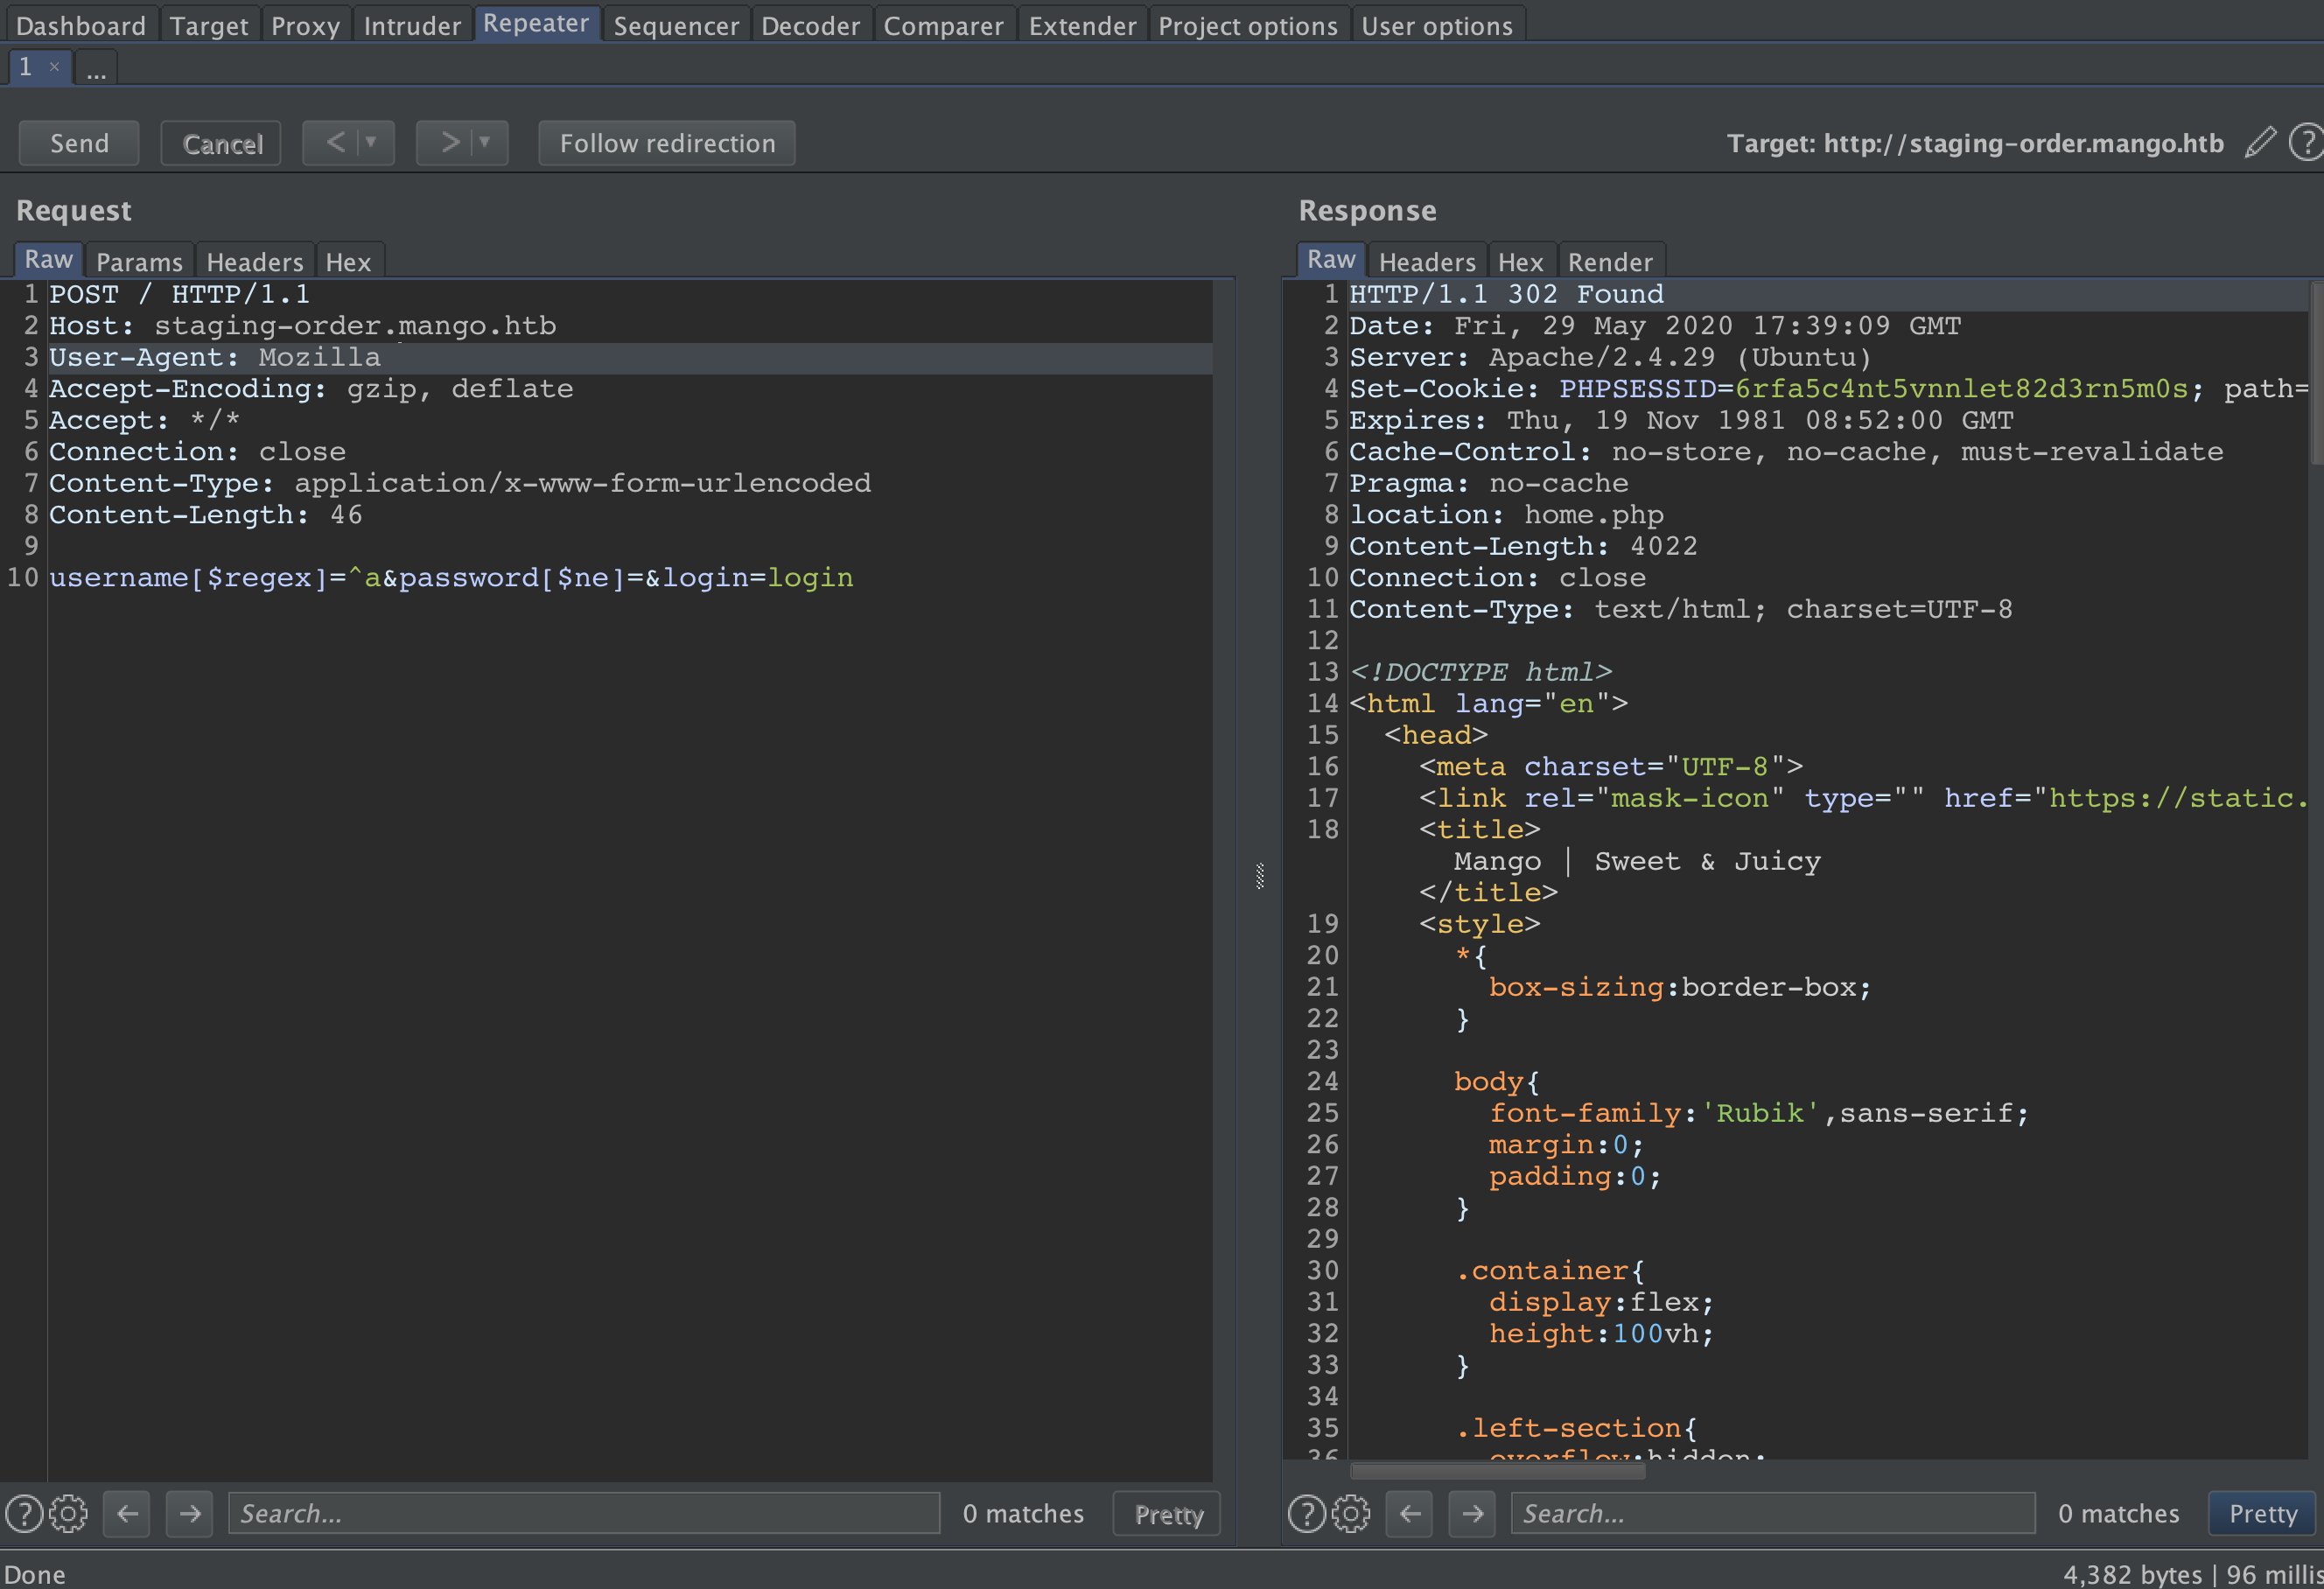Open help icon under Request panel

(24, 1514)
